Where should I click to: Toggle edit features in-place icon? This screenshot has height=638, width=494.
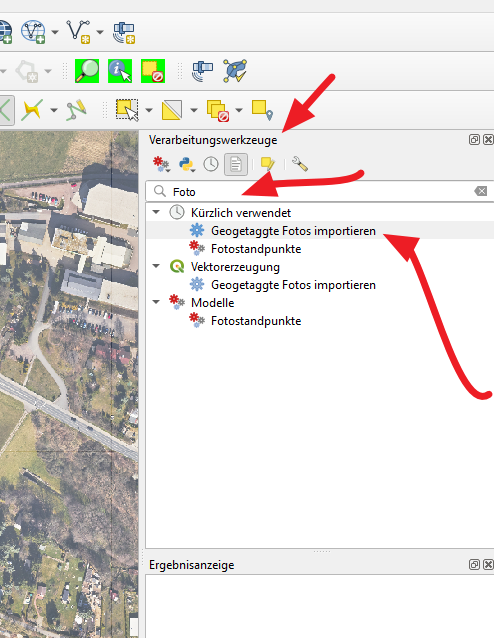coord(267,164)
